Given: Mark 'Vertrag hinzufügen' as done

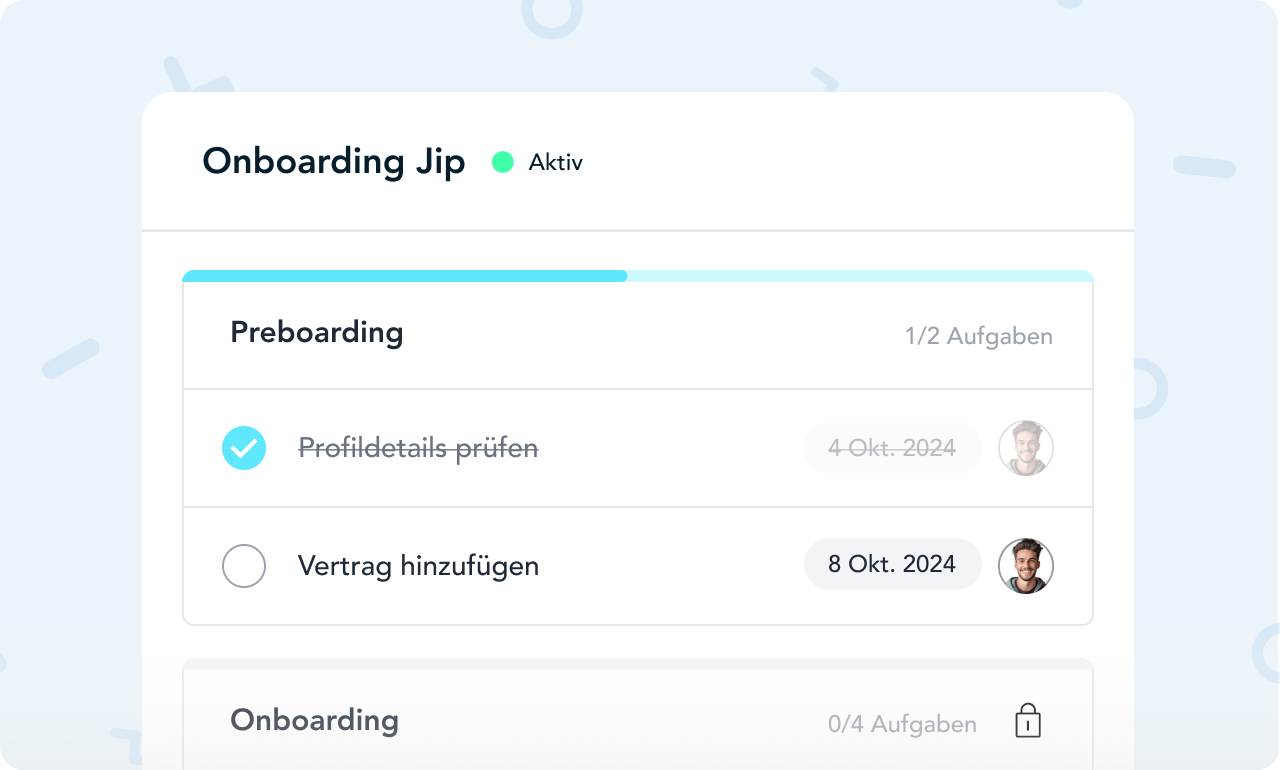Looking at the screenshot, I should [x=244, y=566].
